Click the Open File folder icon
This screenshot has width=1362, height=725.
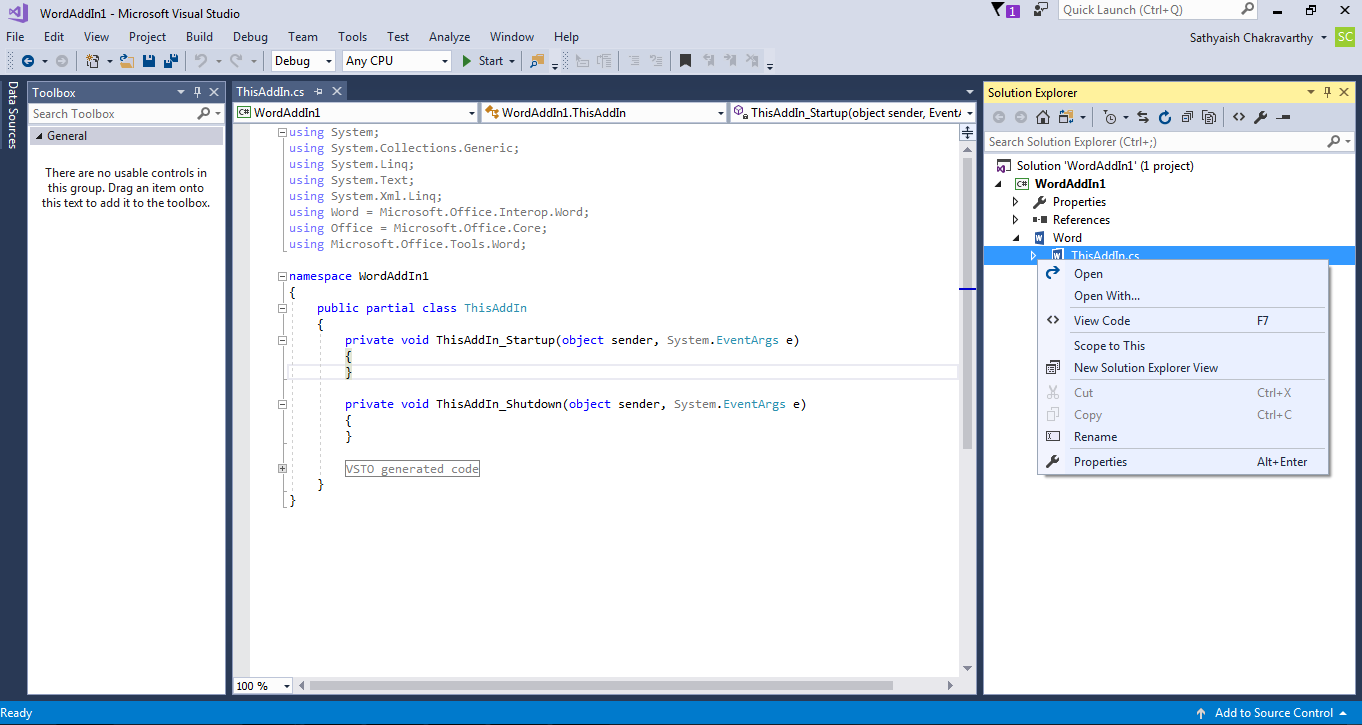[127, 61]
